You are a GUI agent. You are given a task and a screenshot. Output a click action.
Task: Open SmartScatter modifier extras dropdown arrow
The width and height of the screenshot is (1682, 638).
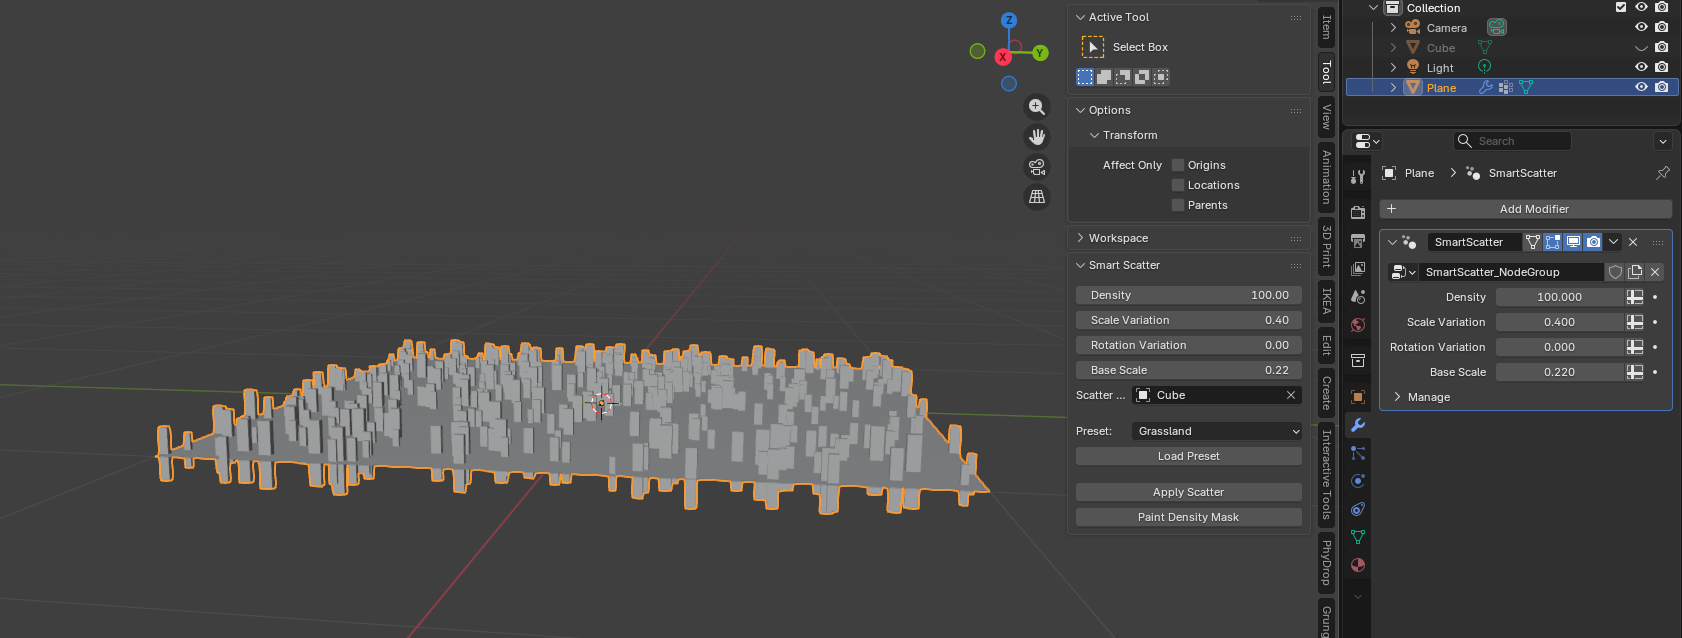tap(1613, 242)
